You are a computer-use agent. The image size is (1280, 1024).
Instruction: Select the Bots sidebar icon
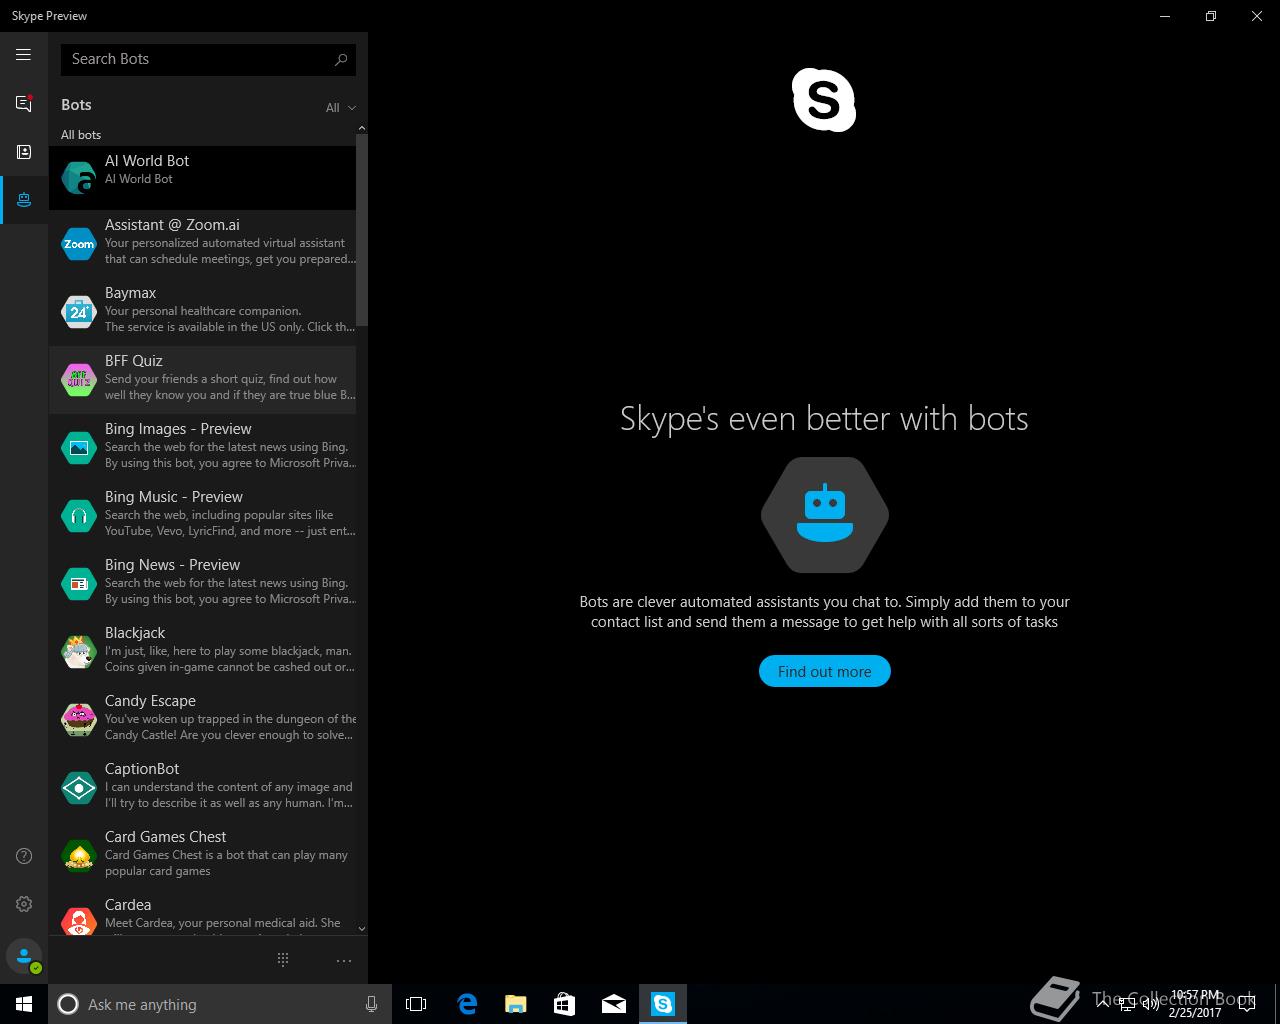(x=24, y=200)
